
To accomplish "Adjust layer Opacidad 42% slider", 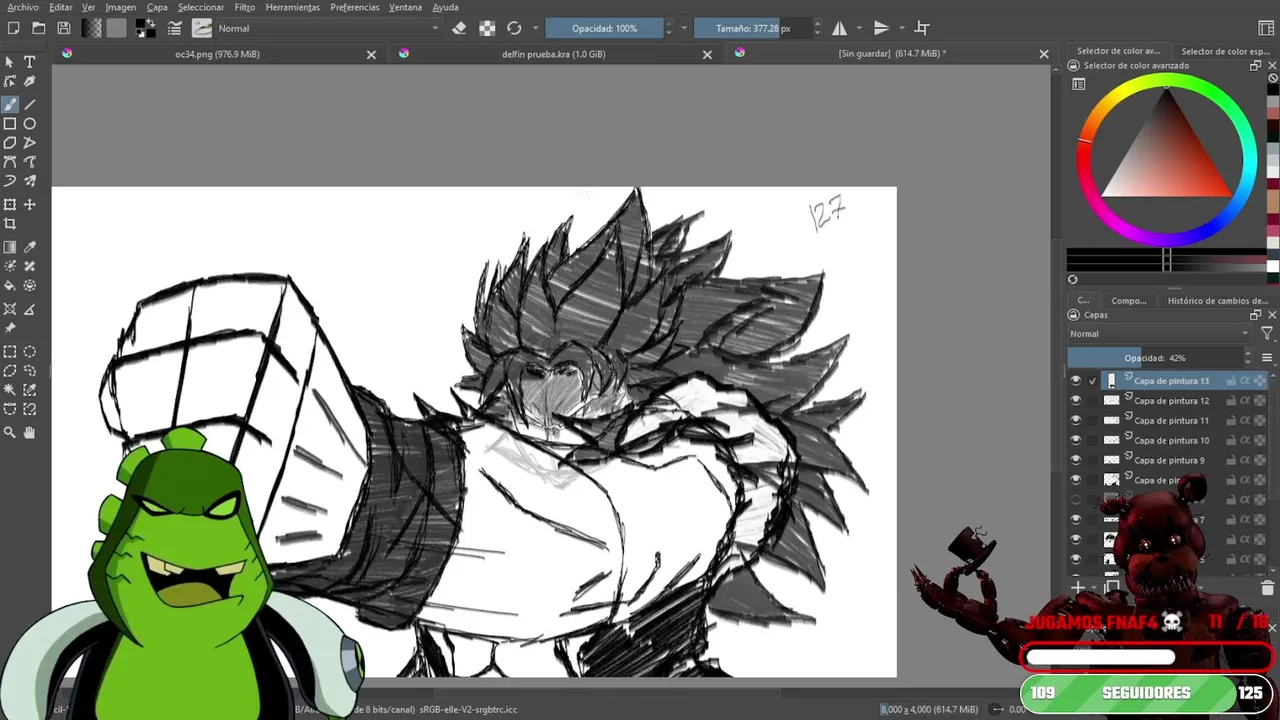I will [1154, 358].
